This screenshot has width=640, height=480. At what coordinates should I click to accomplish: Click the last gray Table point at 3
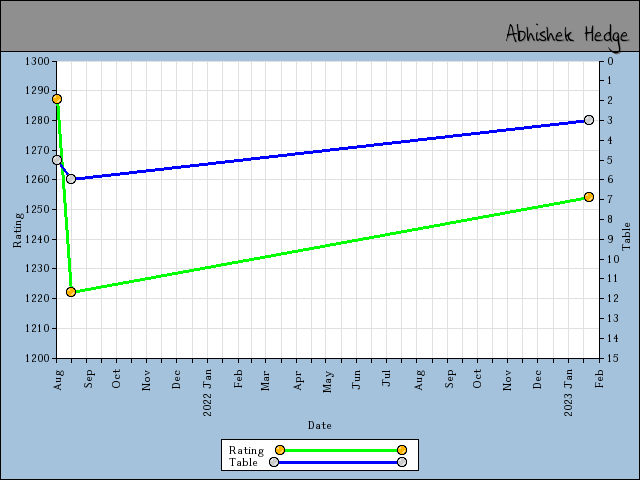click(x=589, y=120)
